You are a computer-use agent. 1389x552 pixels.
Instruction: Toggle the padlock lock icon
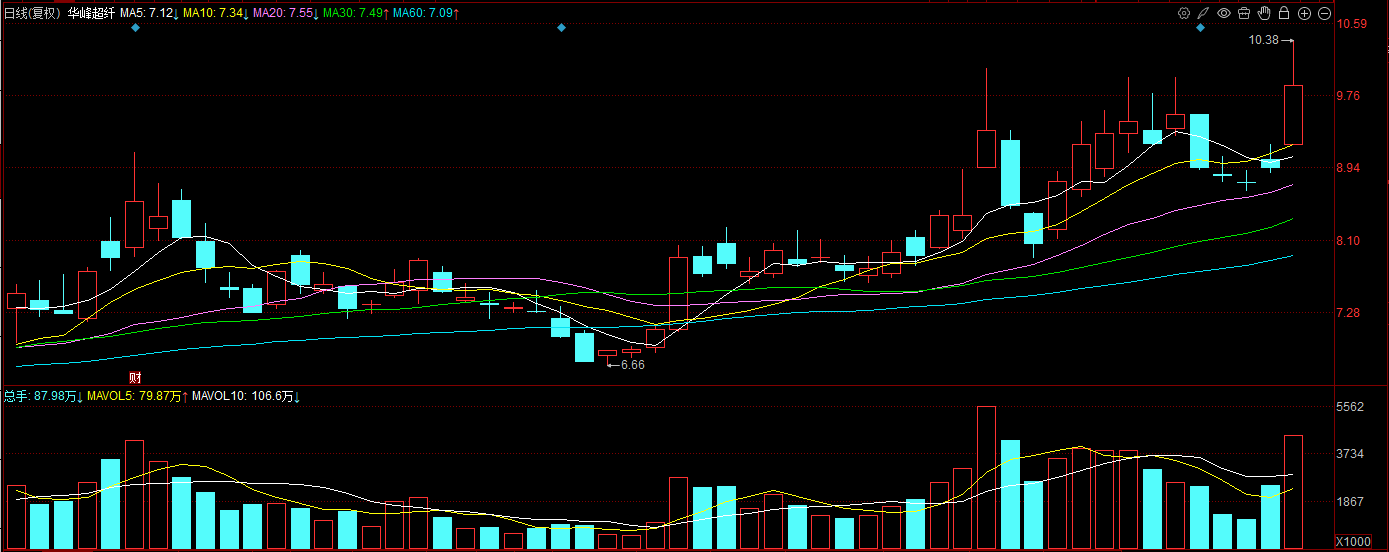[x=1284, y=13]
